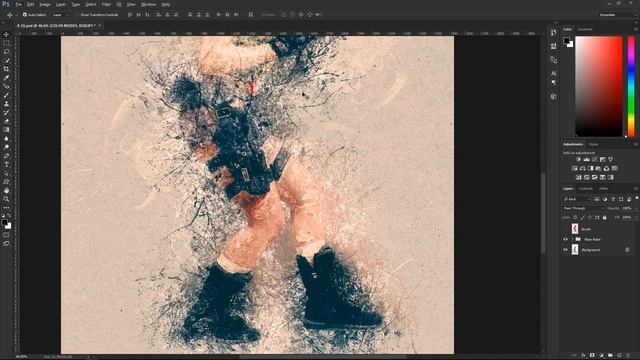
Task: Select the Blur tool
Action: tap(6, 138)
